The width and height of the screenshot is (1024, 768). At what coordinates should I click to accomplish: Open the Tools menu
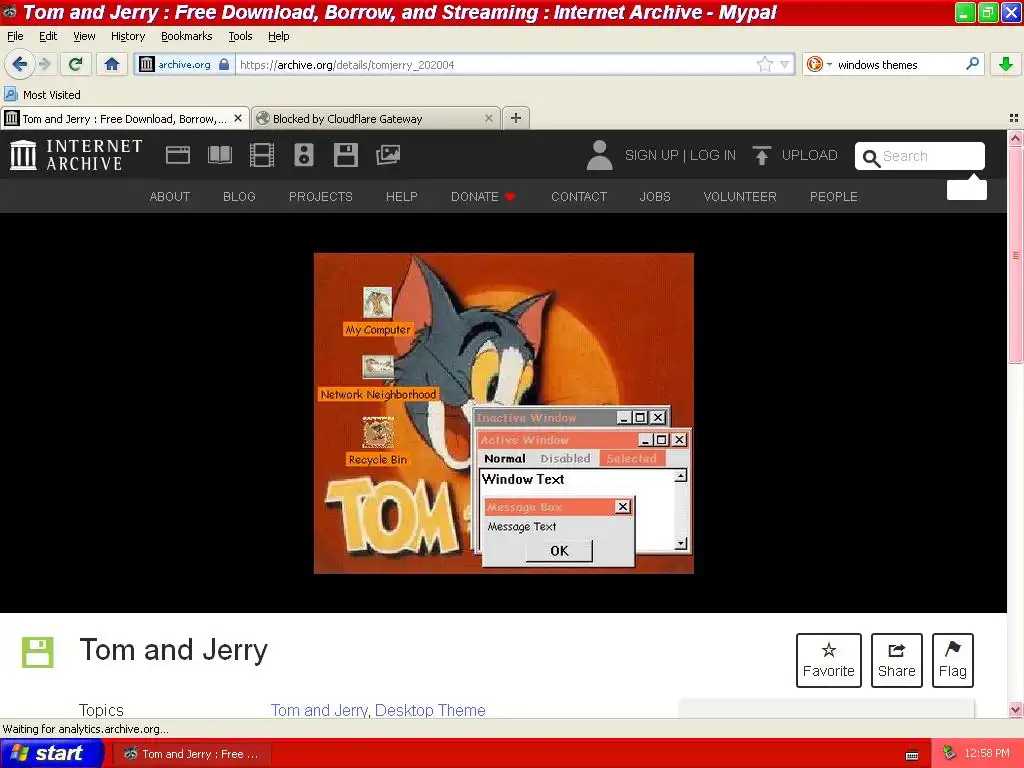click(240, 36)
